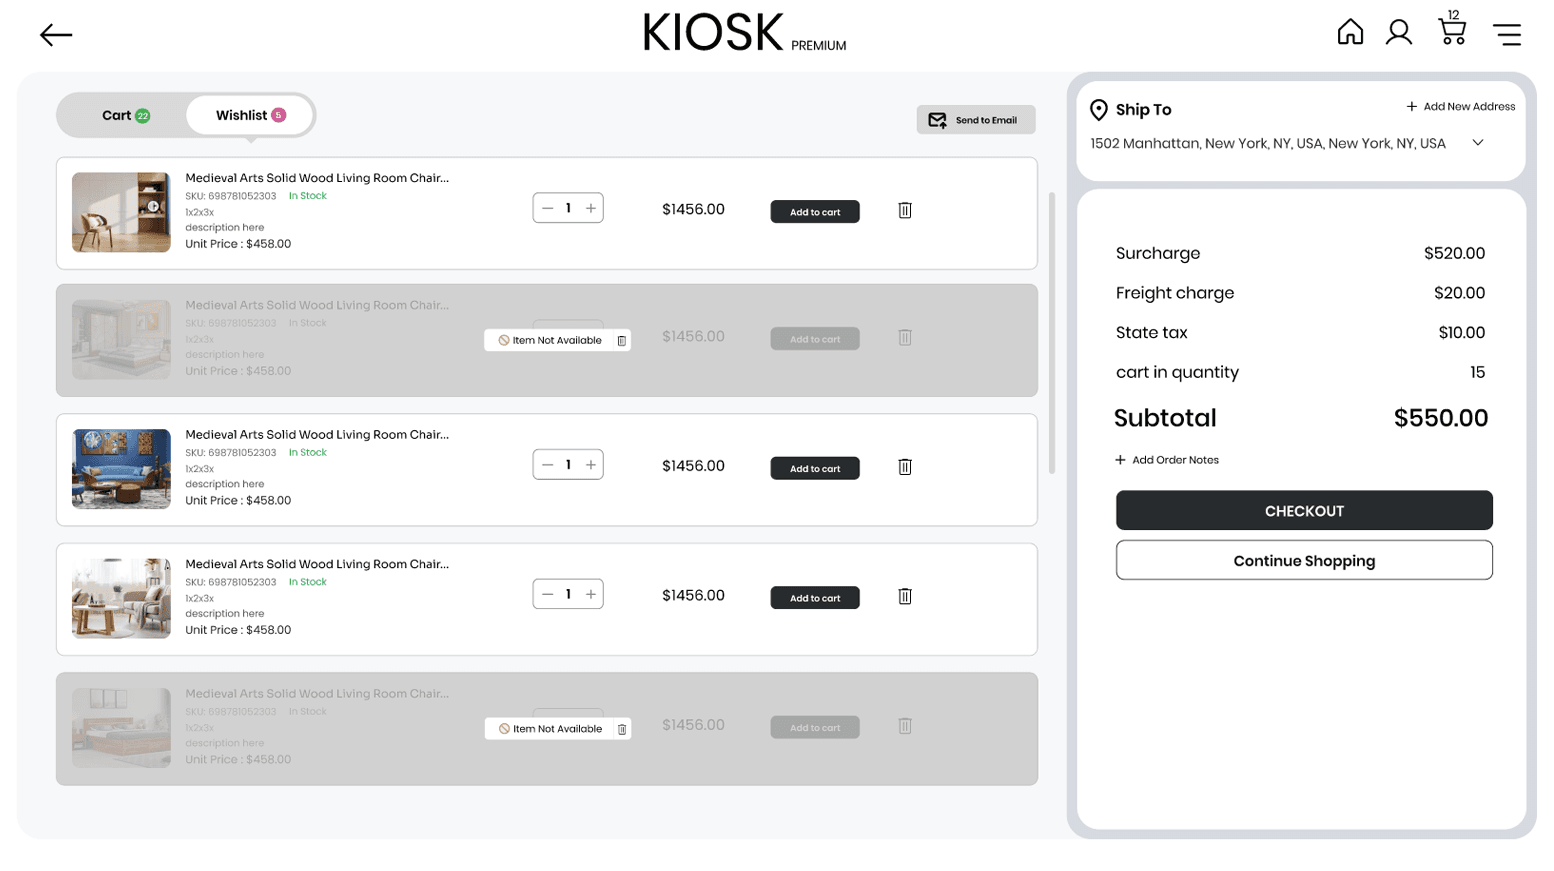Open the hamburger menu icon
The height and width of the screenshot is (871, 1554).
[x=1507, y=35]
